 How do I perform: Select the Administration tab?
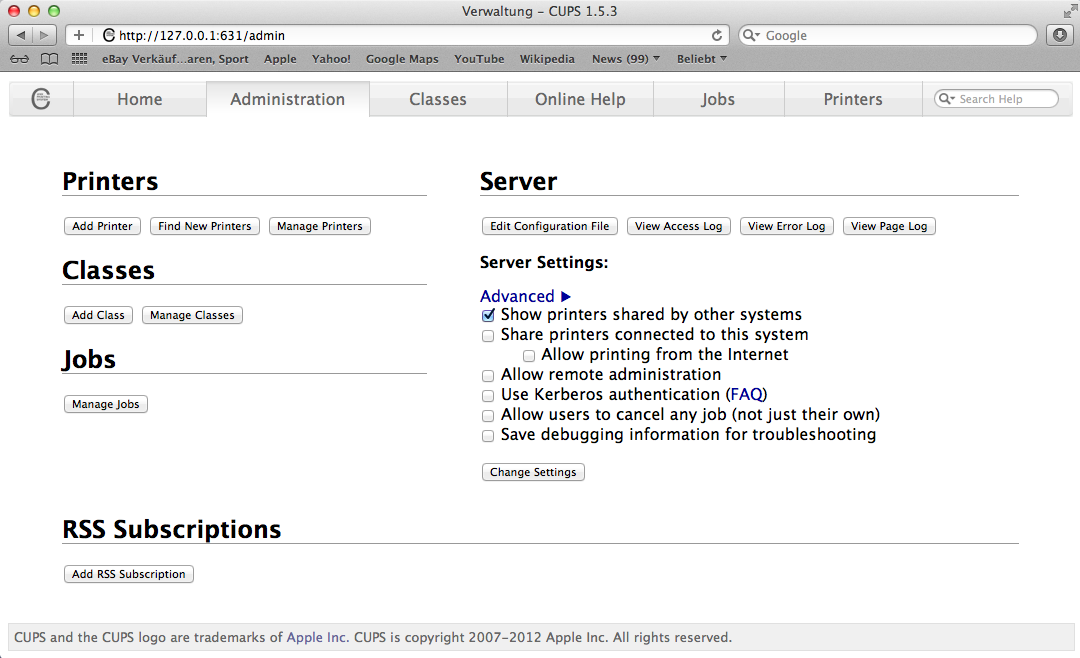pyautogui.click(x=288, y=99)
